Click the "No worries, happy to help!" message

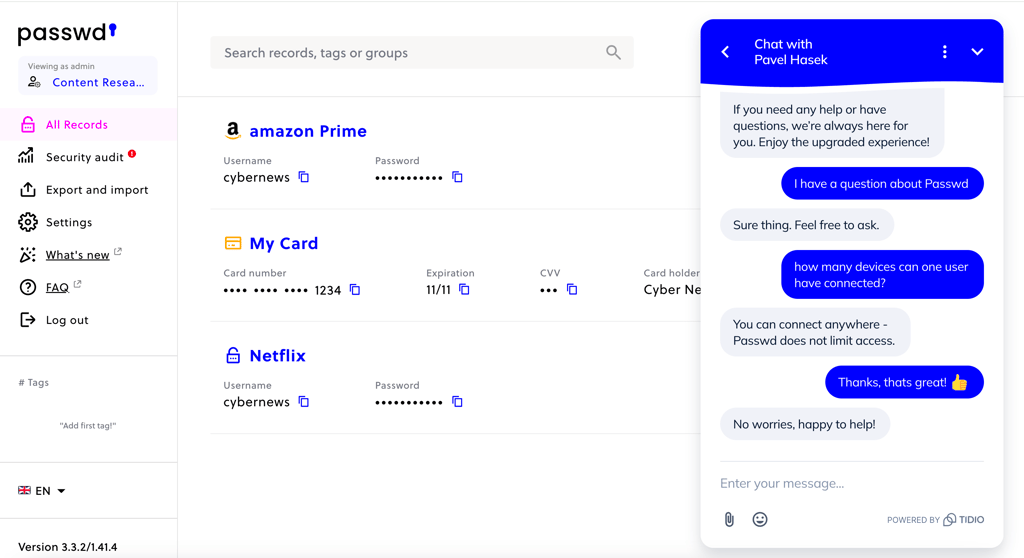805,424
